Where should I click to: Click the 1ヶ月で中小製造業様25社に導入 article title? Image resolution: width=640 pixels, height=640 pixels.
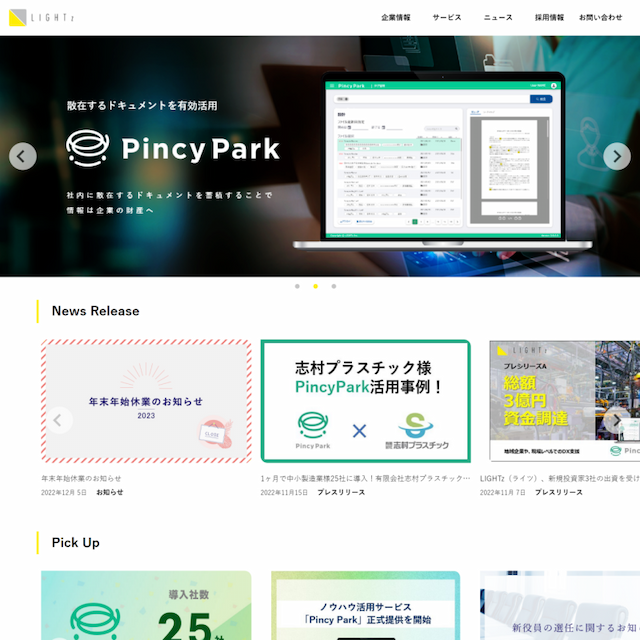365,478
